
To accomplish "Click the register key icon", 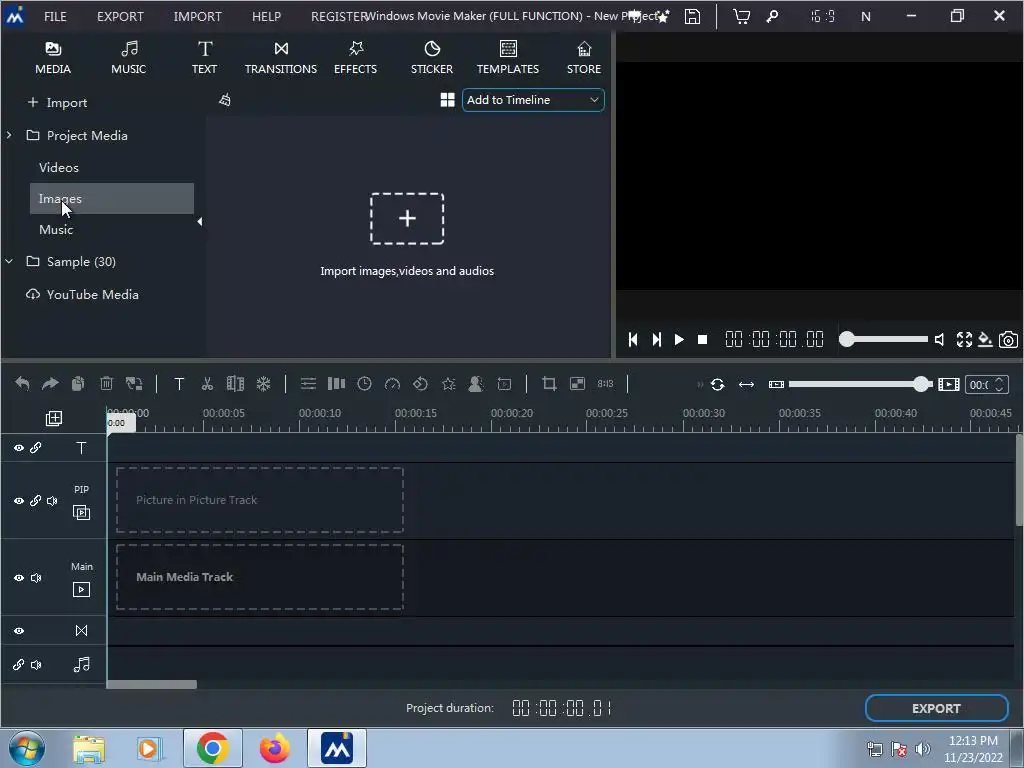I will pyautogui.click(x=773, y=16).
